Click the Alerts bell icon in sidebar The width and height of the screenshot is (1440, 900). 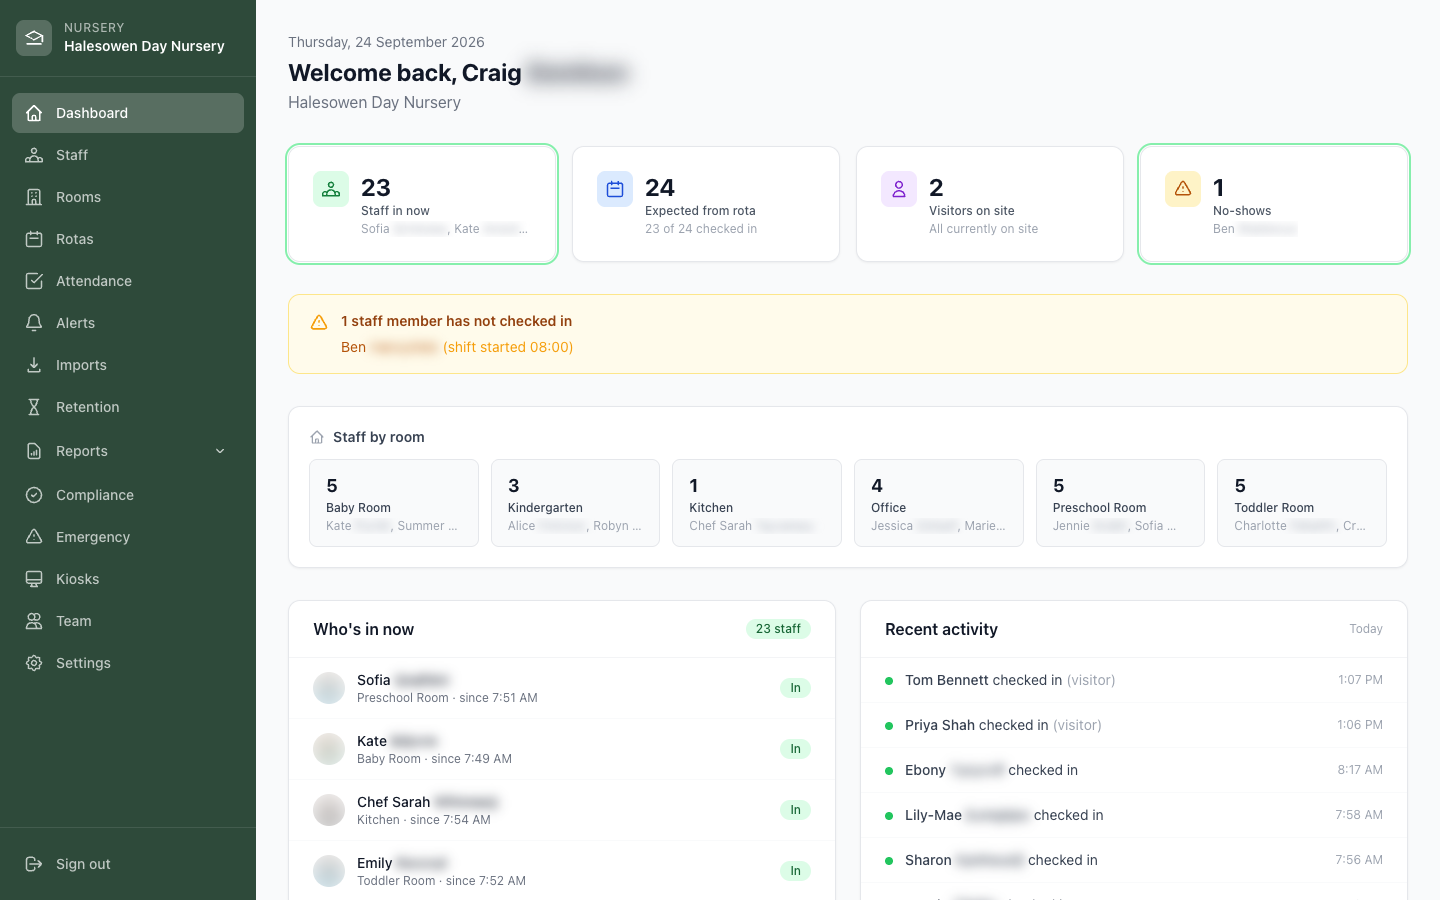(34, 323)
